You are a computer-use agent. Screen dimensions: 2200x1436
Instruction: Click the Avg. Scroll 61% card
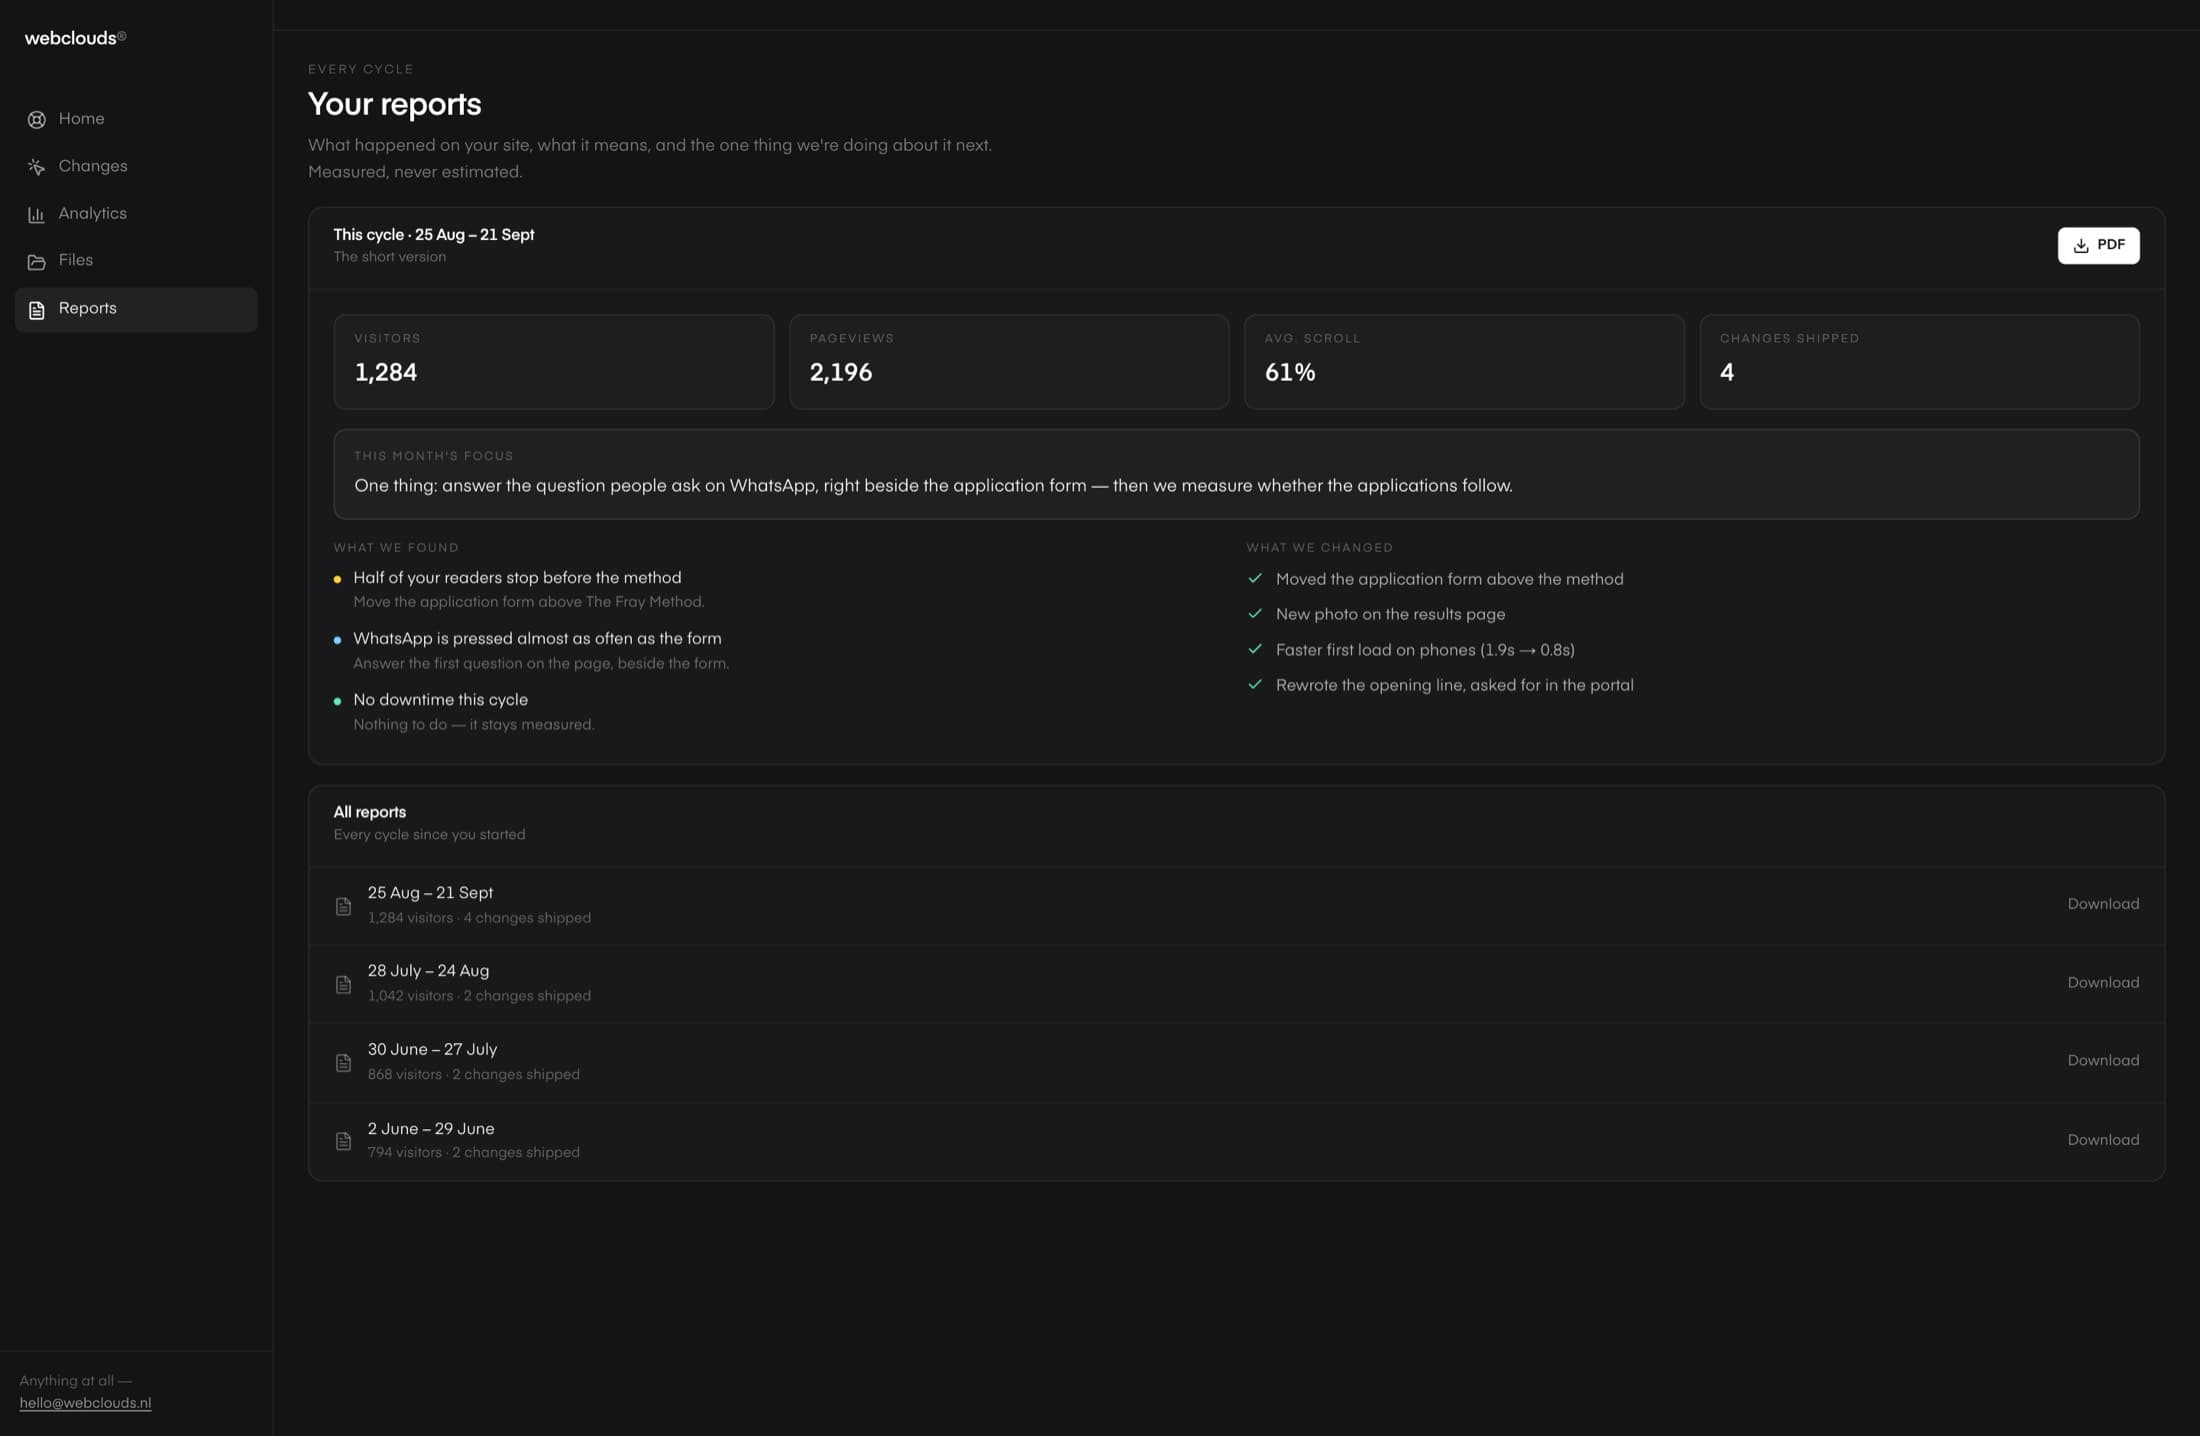(x=1464, y=362)
